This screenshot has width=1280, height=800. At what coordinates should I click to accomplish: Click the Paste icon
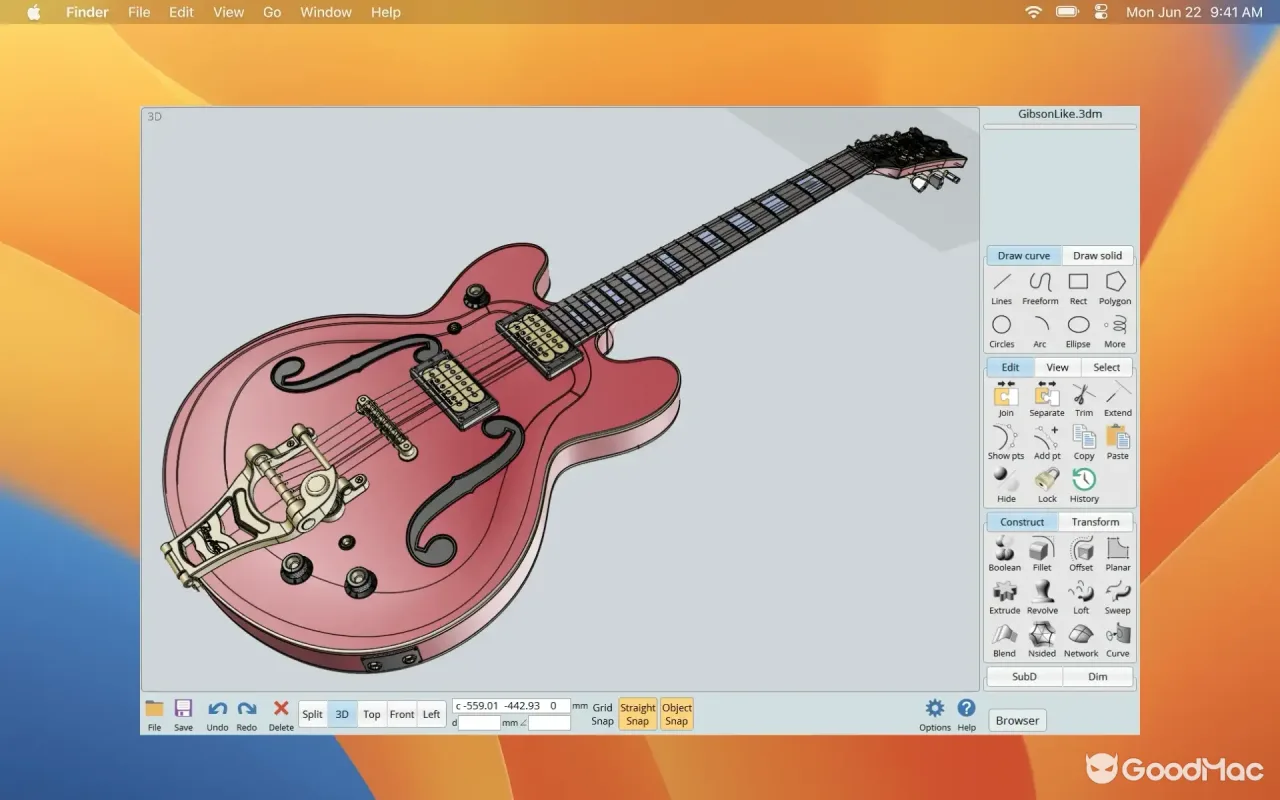pos(1118,442)
